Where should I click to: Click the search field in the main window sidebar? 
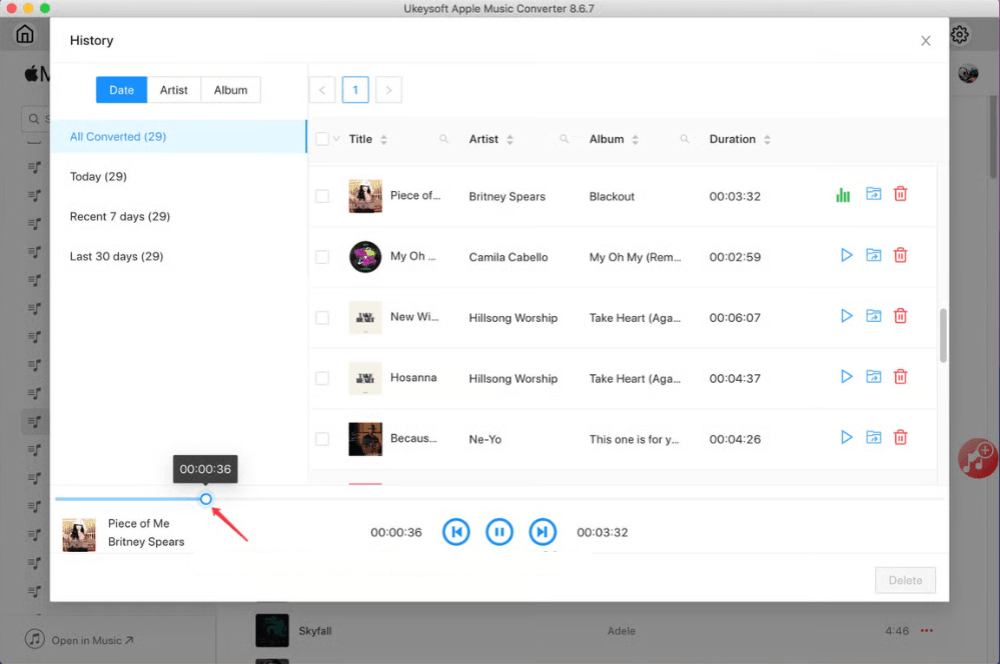coord(37,119)
